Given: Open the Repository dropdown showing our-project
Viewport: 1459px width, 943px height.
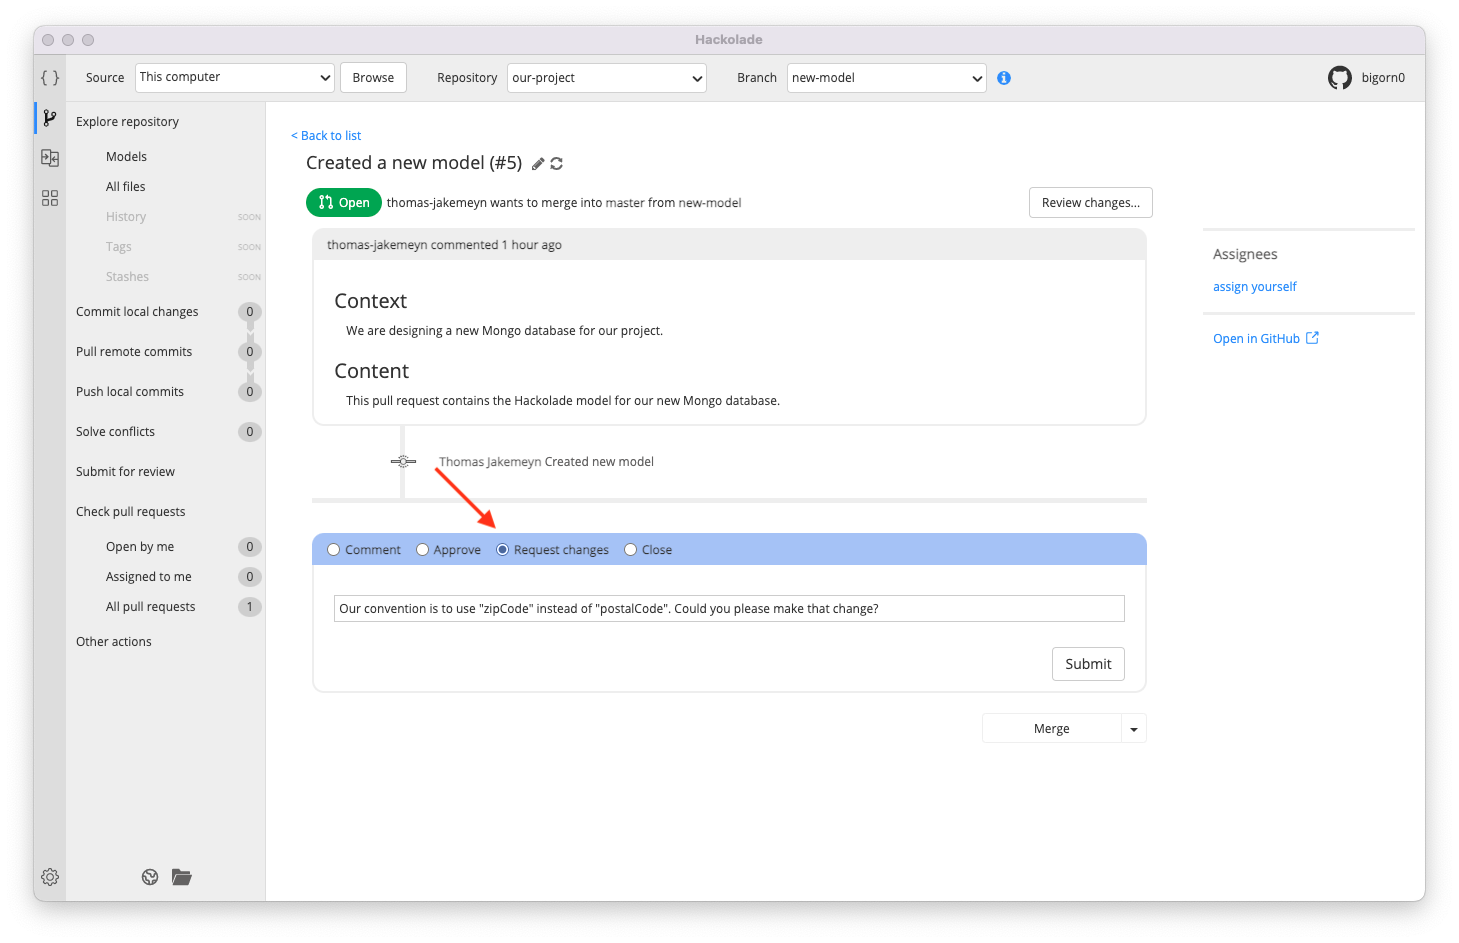Looking at the screenshot, I should click(x=606, y=77).
